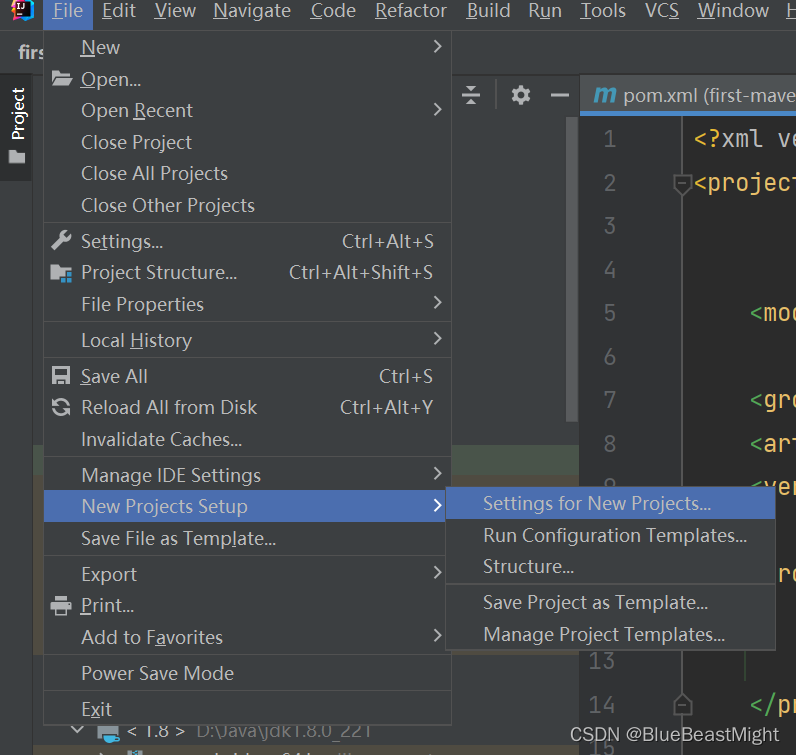Open the Build menu
Image resolution: width=796 pixels, height=755 pixels.
(x=488, y=11)
